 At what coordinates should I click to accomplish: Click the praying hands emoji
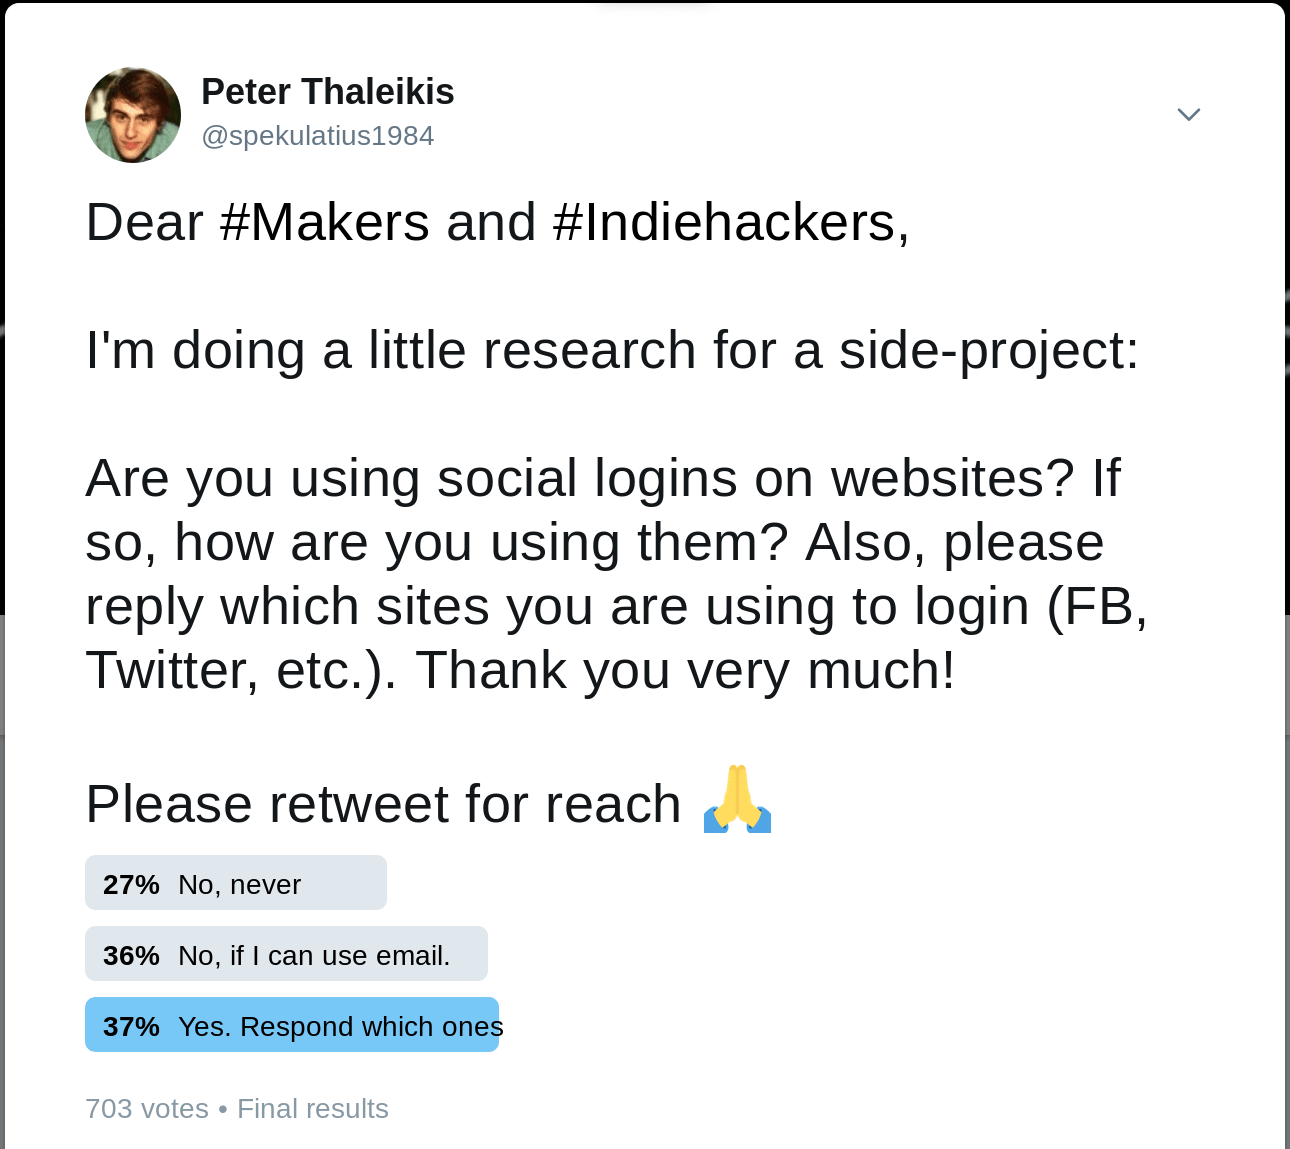pos(737,800)
